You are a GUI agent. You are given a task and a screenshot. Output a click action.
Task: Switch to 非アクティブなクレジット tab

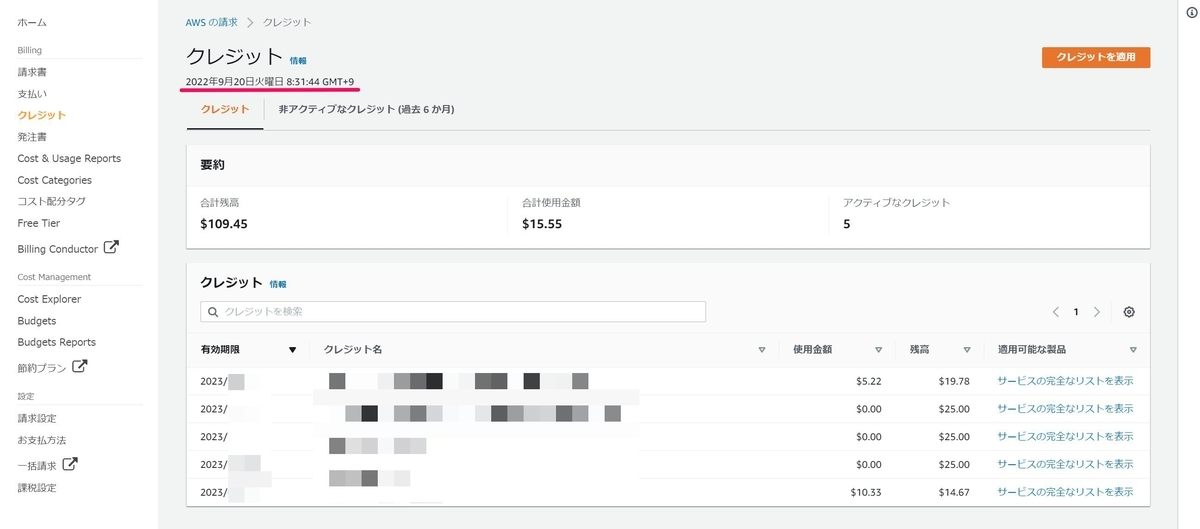pyautogui.click(x=366, y=109)
